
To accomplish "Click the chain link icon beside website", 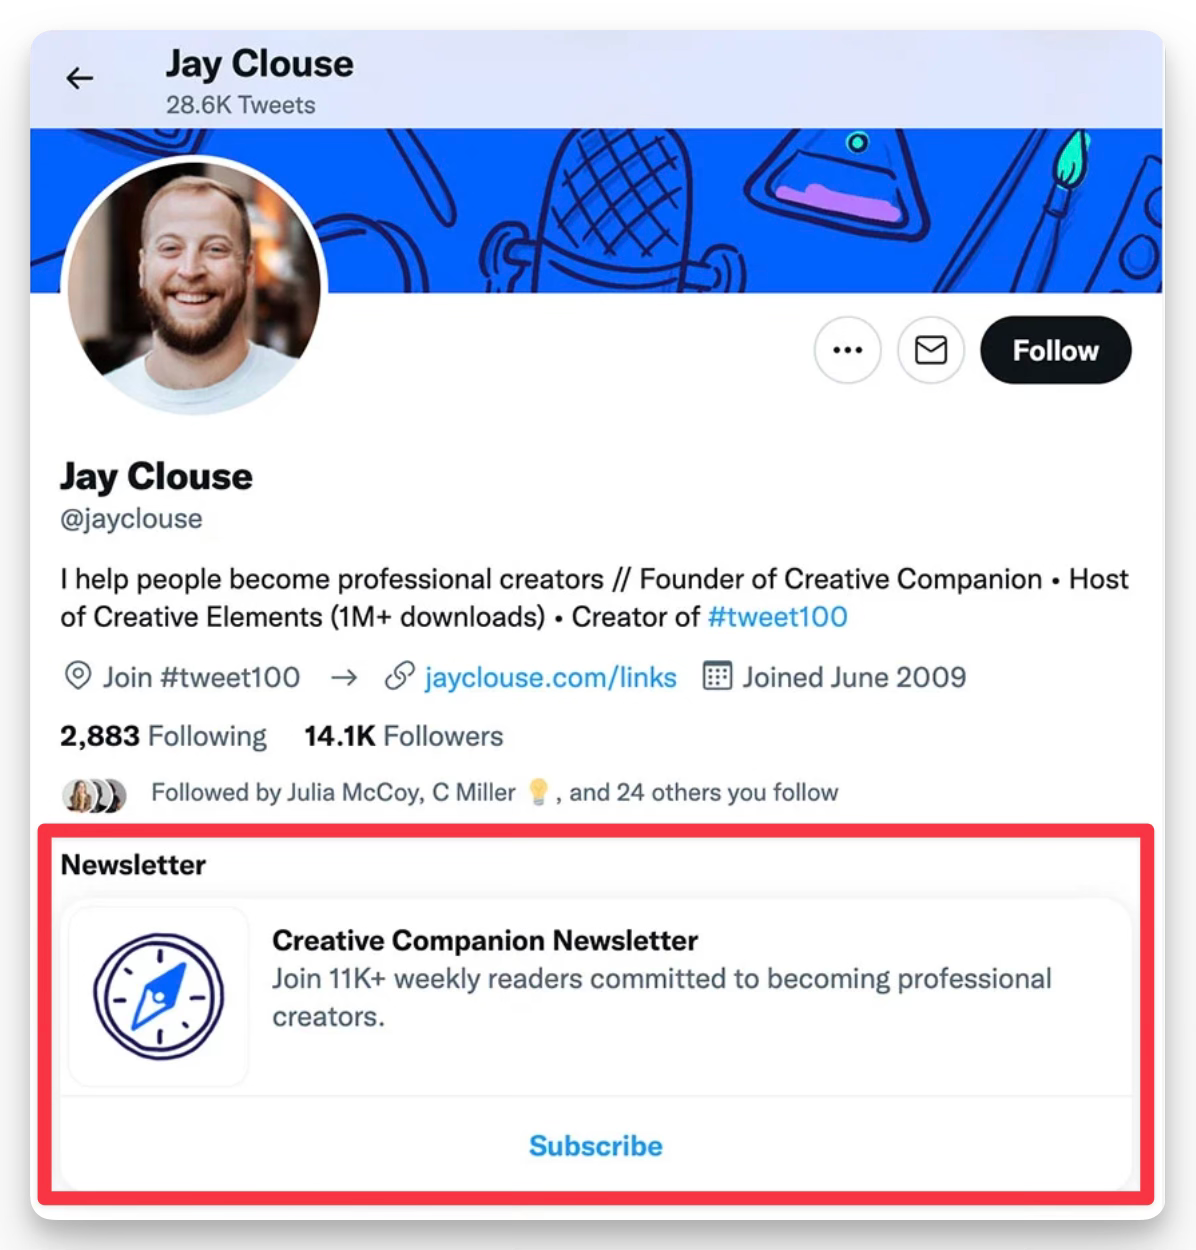I will click(x=399, y=677).
